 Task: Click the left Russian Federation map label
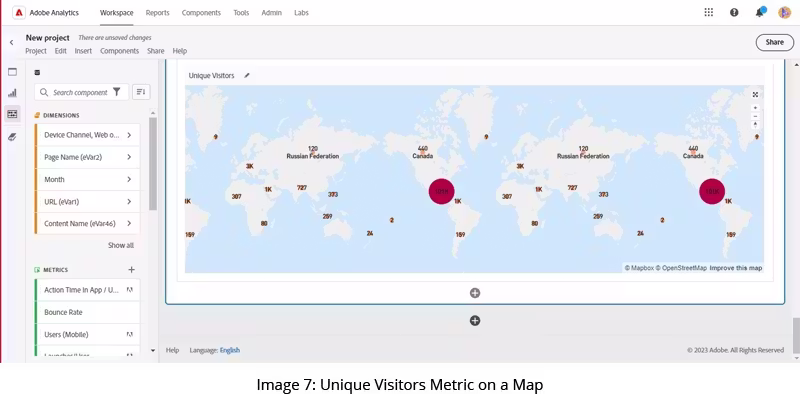(x=313, y=156)
